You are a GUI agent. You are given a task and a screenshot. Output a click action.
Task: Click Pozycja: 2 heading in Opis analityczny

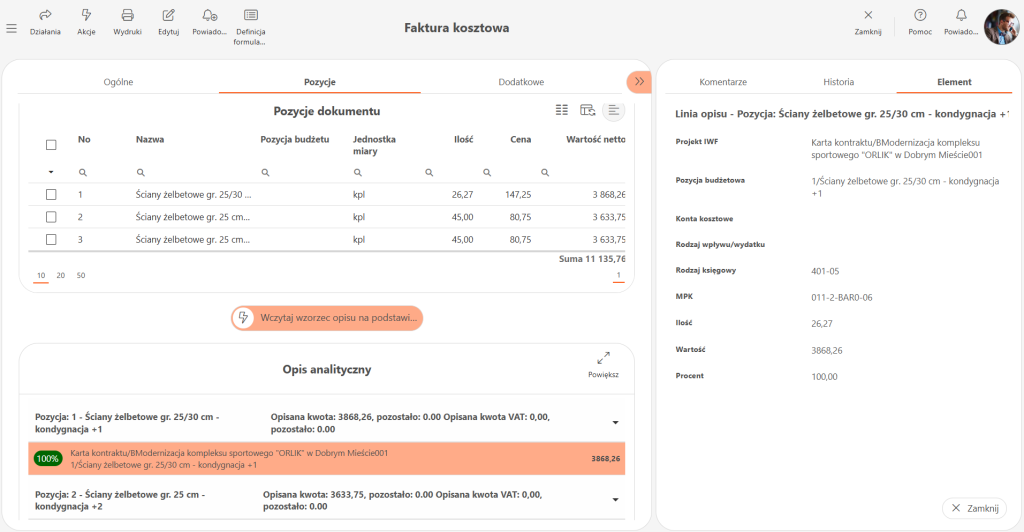120,501
